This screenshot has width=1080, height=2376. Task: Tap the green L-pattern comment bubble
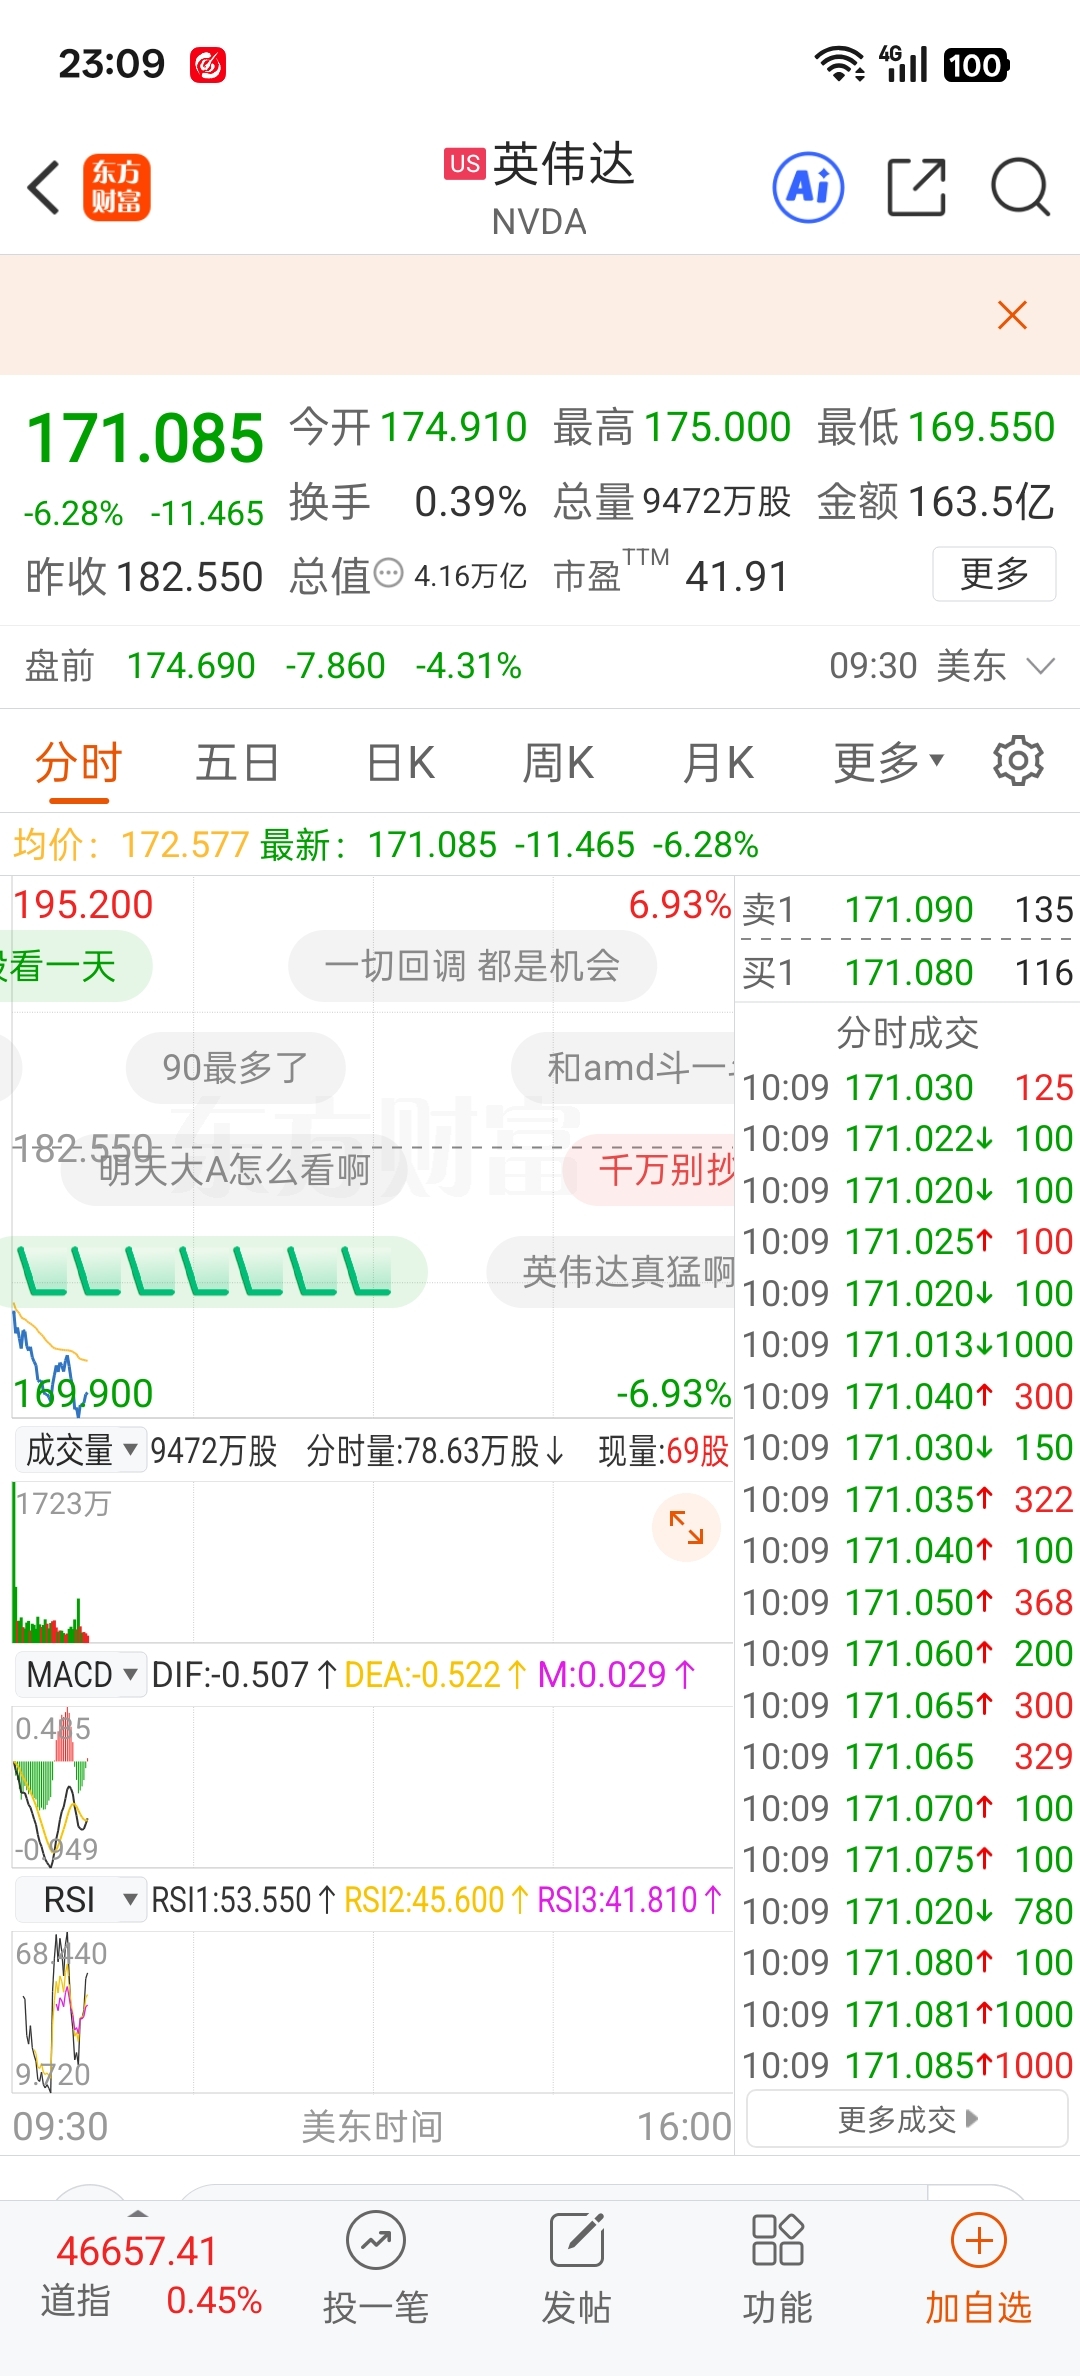tap(214, 1271)
